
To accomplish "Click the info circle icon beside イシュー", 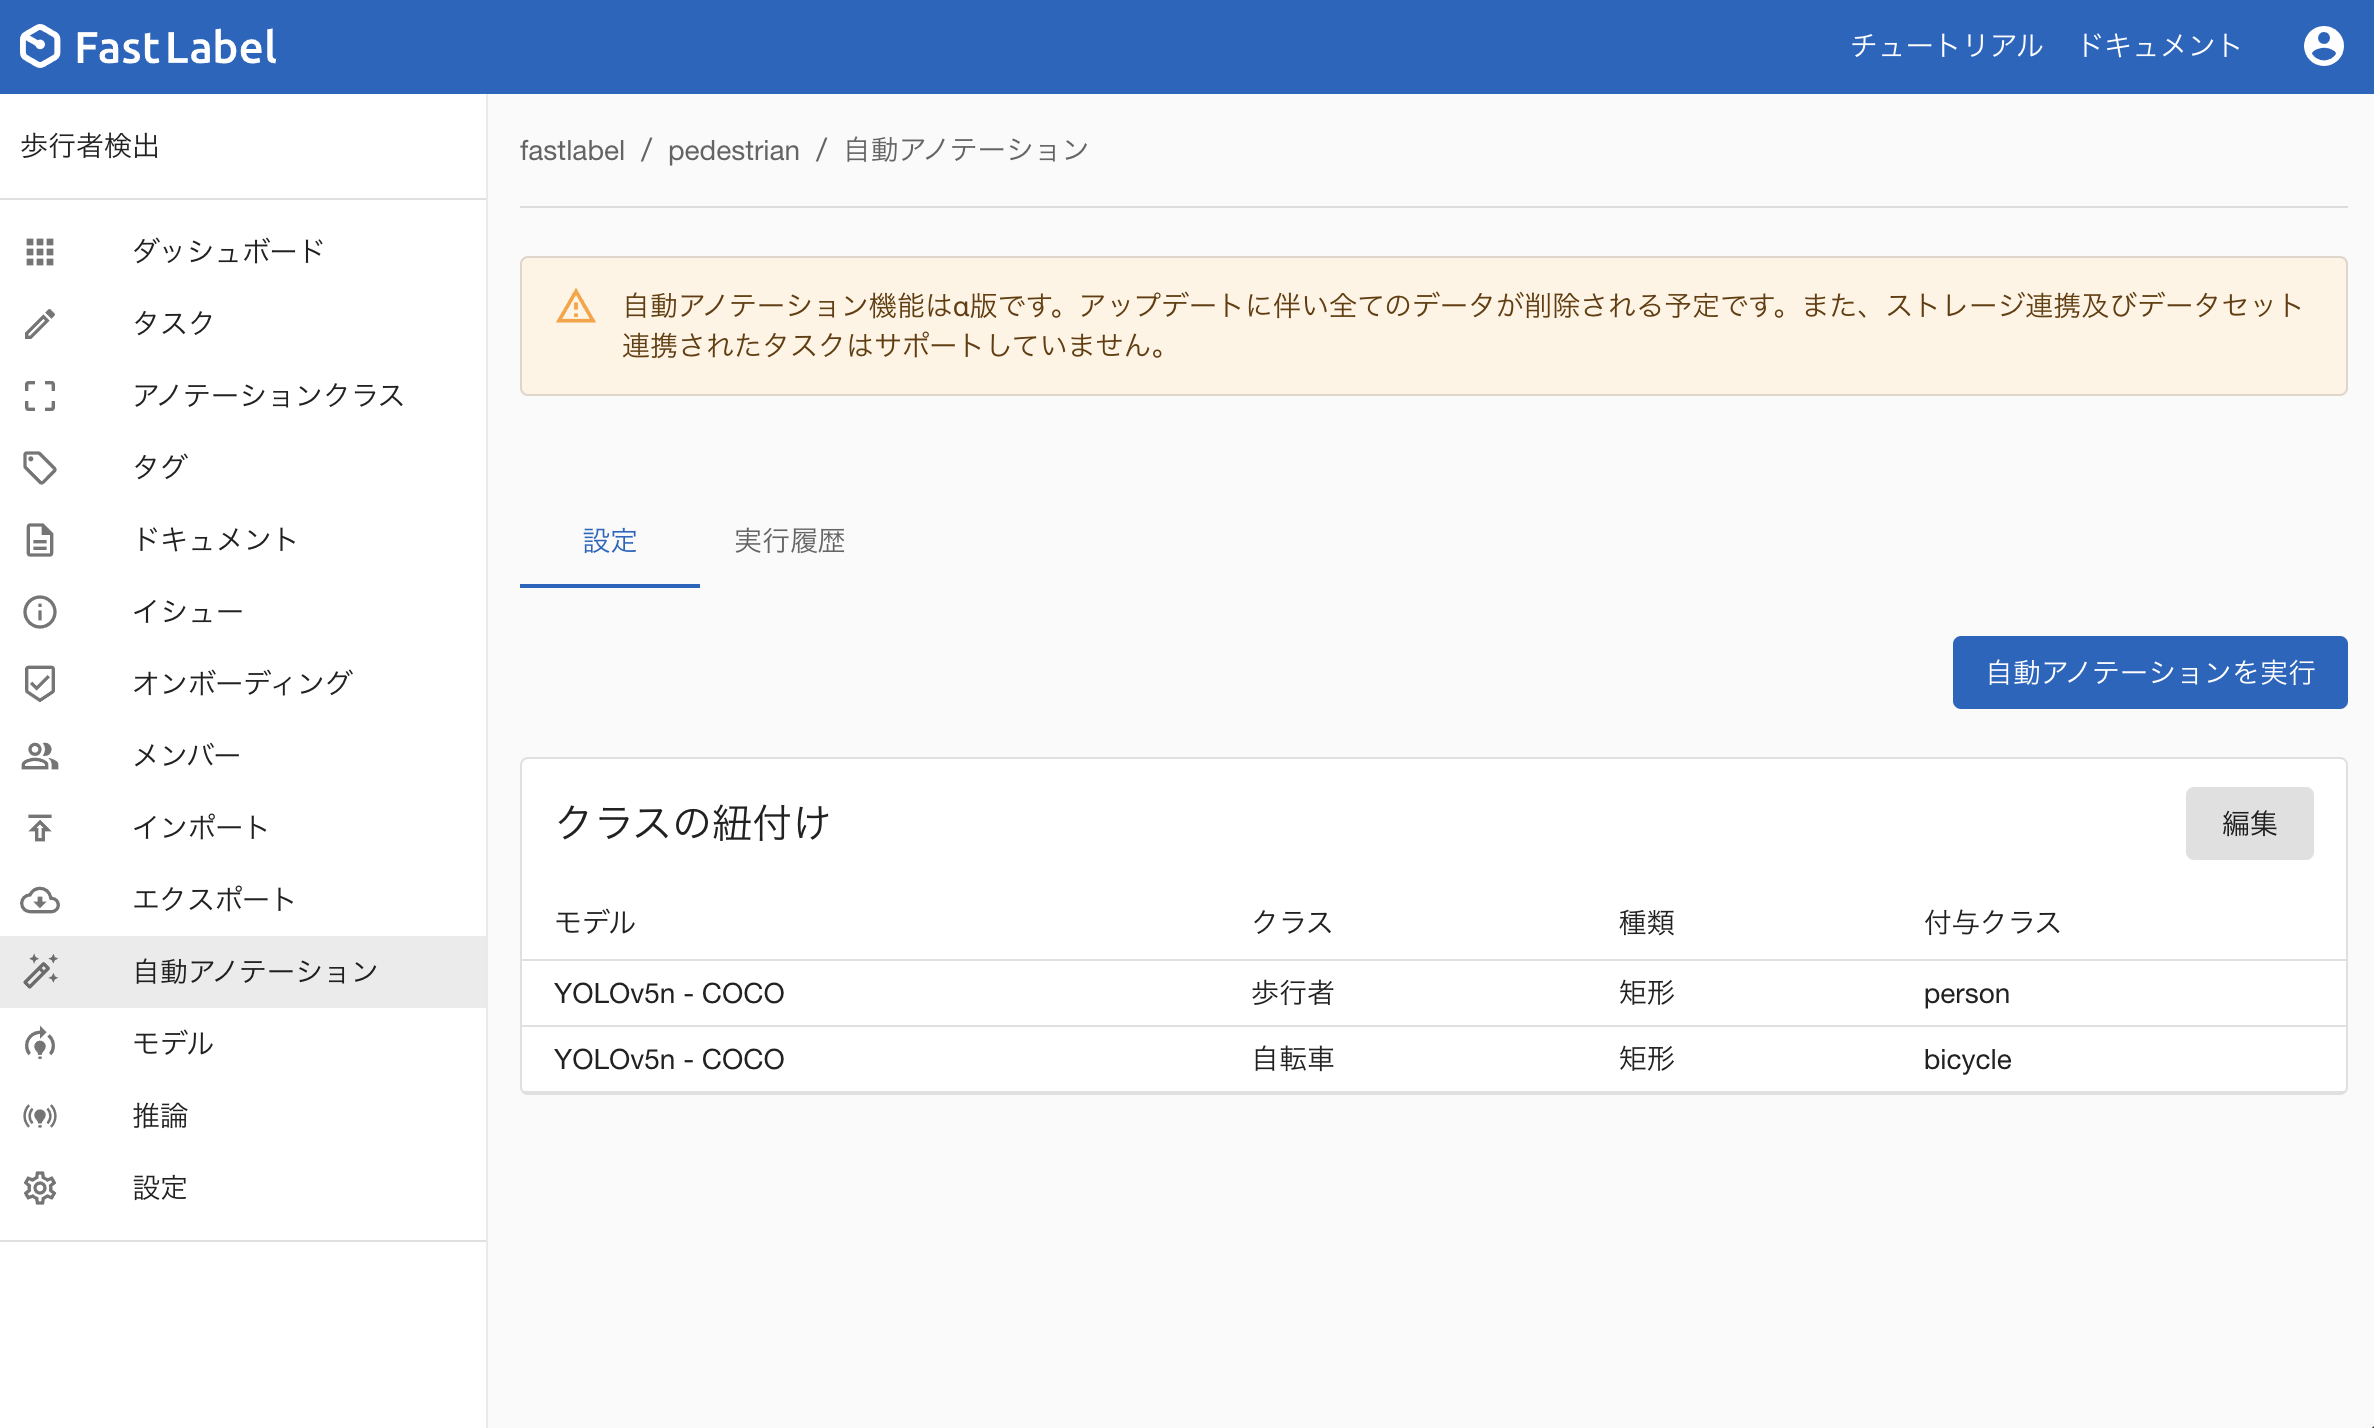I will point(40,611).
